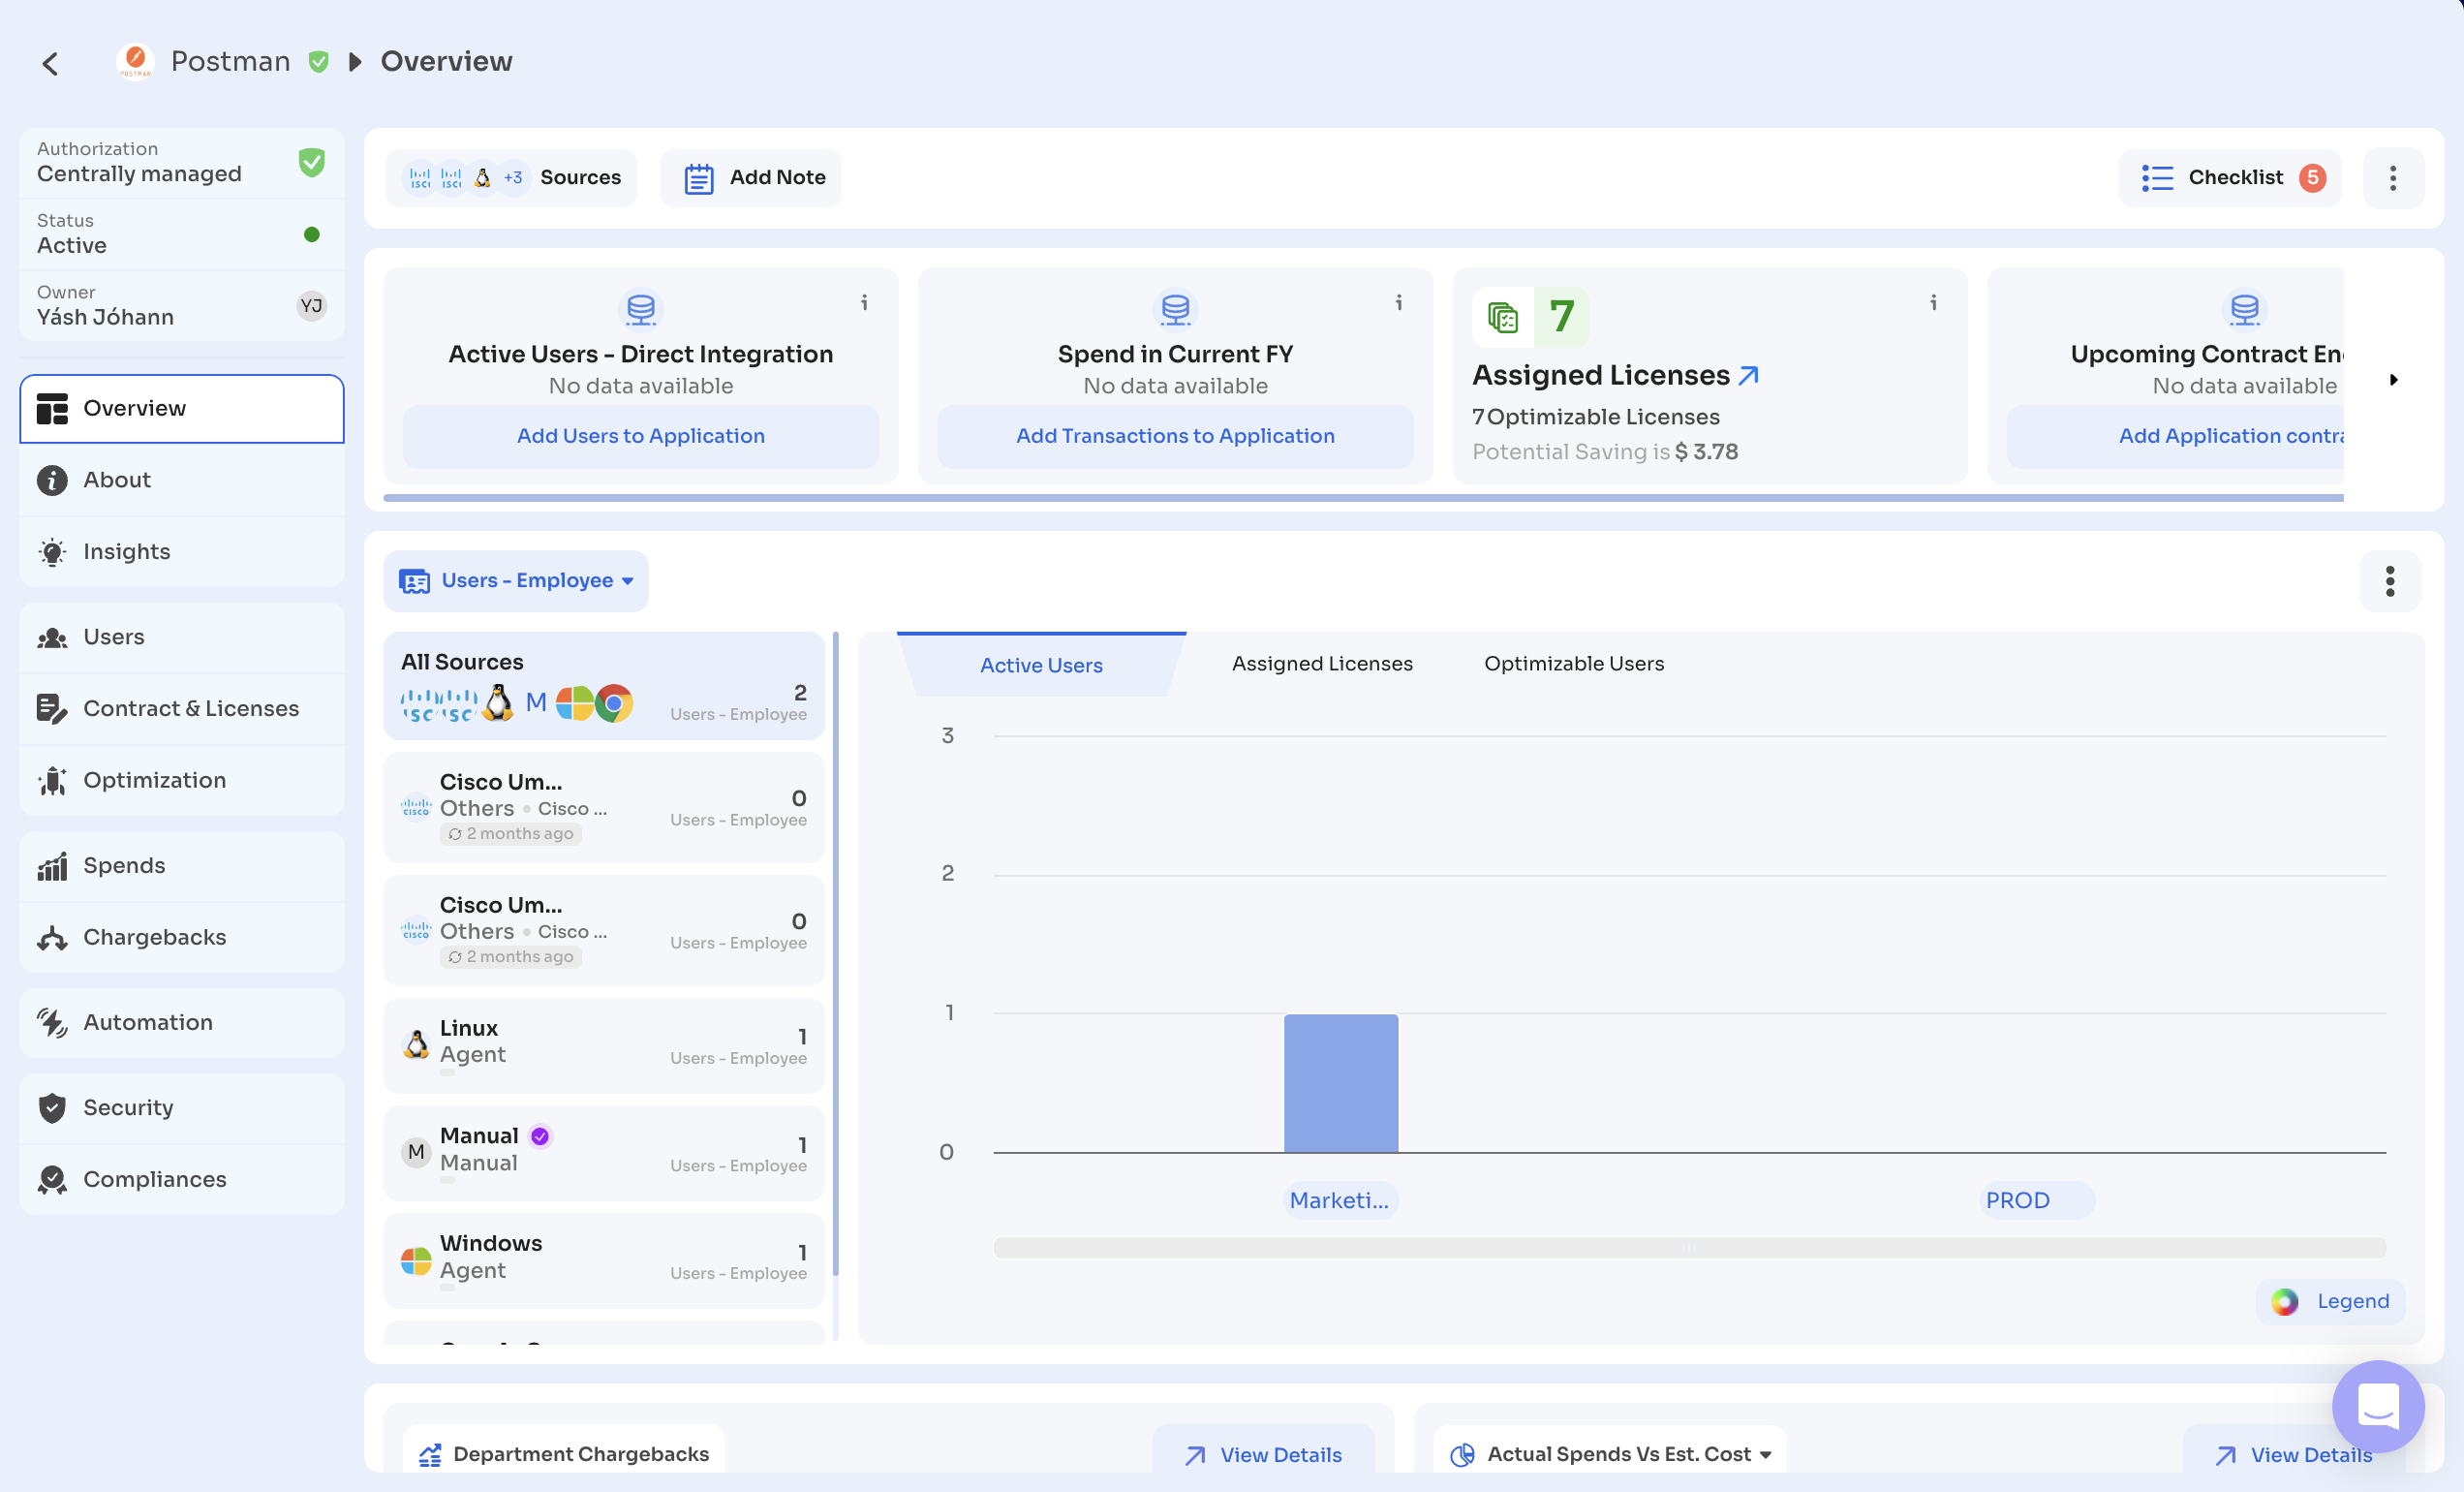The width and height of the screenshot is (2464, 1492).
Task: Switch to the Assigned Licenses tab
Action: pos(1322,664)
